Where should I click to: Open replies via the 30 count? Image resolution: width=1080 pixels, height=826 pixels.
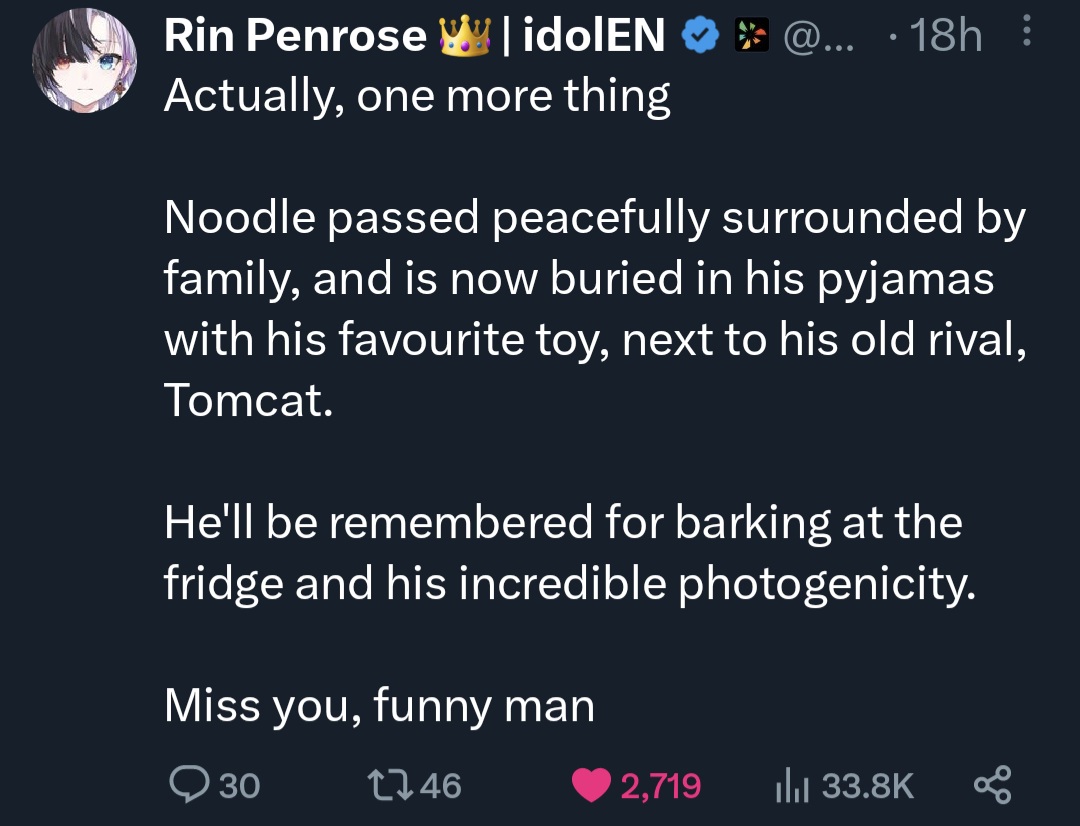pyautogui.click(x=240, y=785)
